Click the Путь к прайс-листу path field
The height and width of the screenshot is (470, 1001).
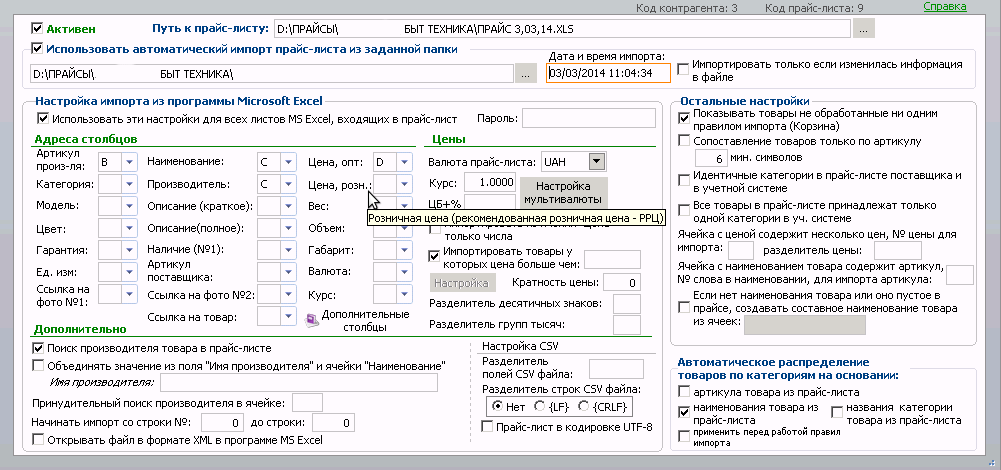[562, 29]
